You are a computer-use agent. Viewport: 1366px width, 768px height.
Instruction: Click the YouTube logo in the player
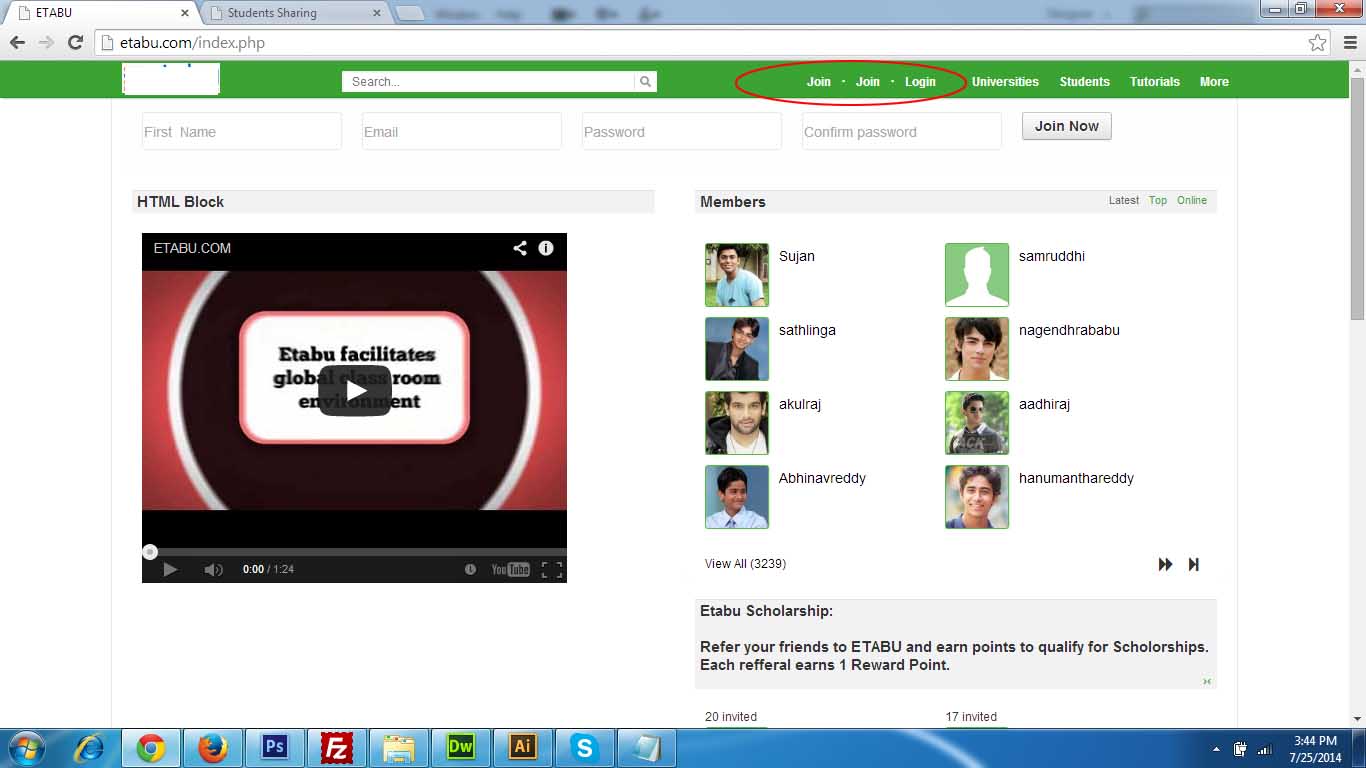click(x=510, y=569)
